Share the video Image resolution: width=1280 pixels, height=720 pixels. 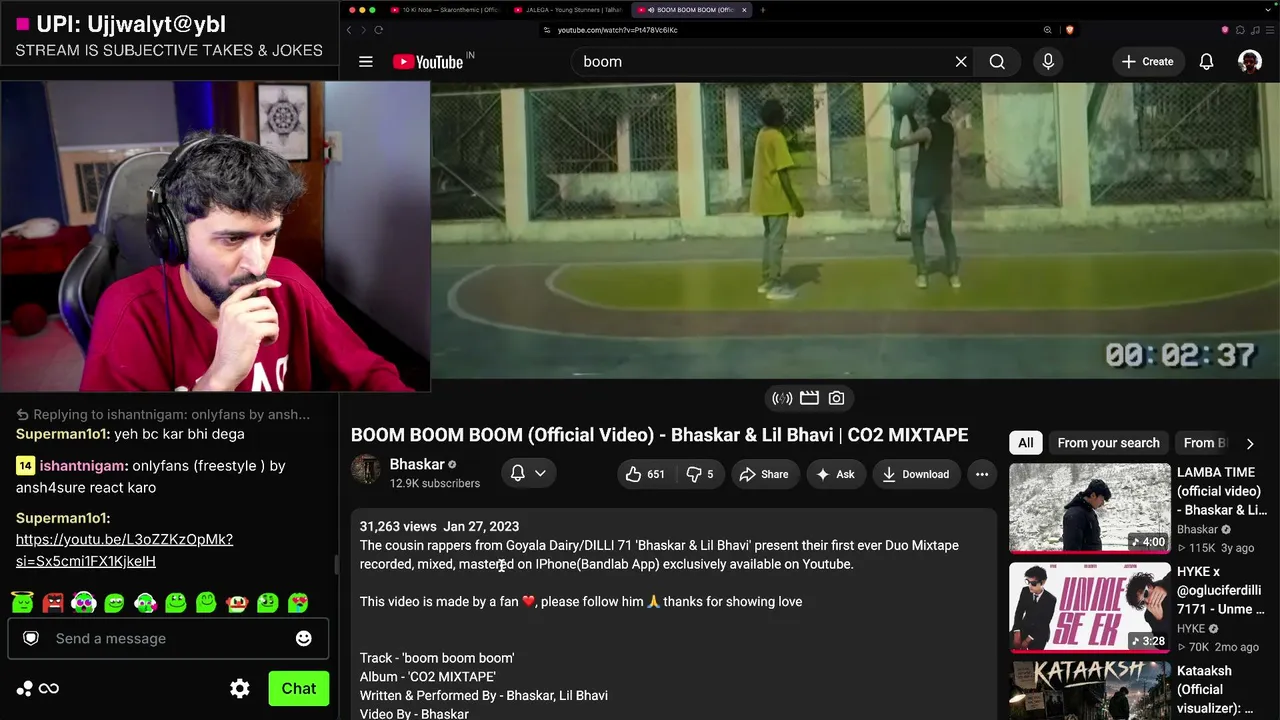pos(764,474)
